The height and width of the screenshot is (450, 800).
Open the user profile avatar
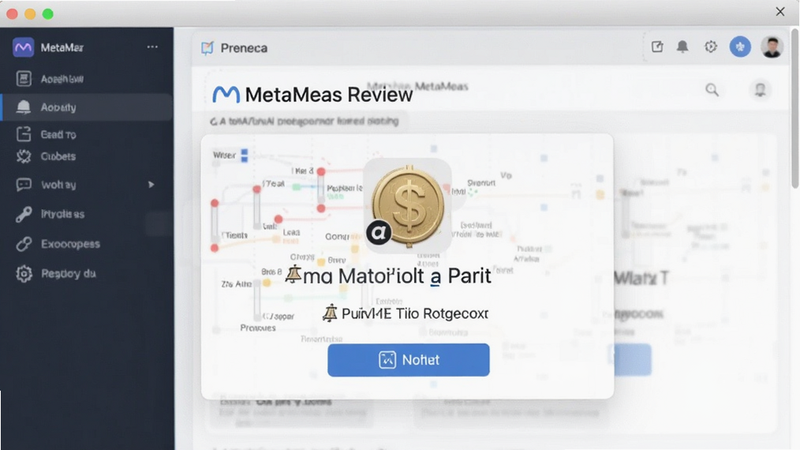click(772, 47)
